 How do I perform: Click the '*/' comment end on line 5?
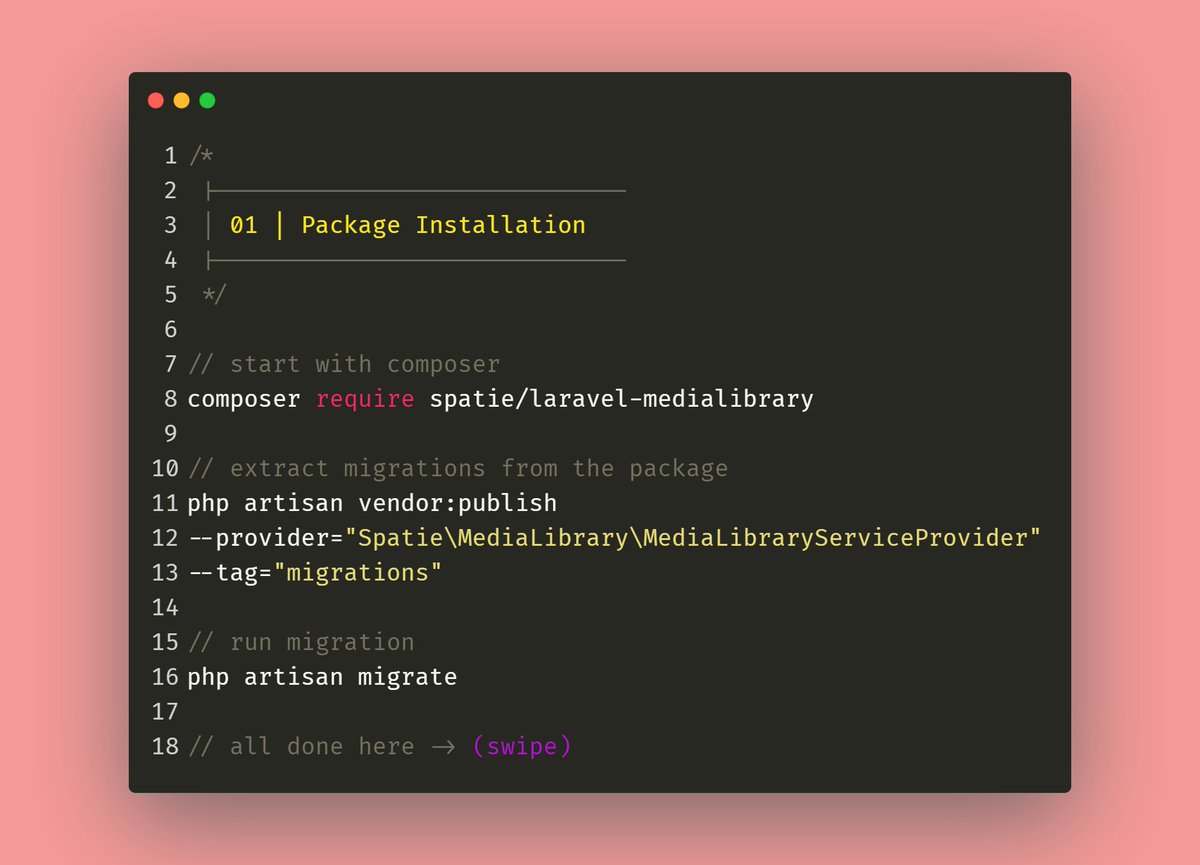(214, 295)
